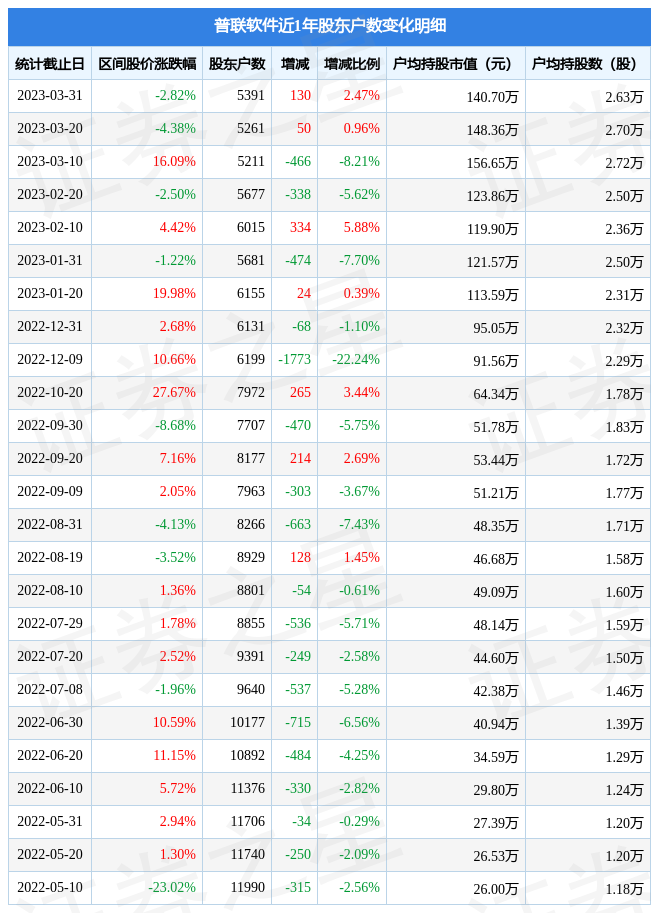The height and width of the screenshot is (913, 651).
Task: Select the date cell 2022-08-19
Action: 50,557
